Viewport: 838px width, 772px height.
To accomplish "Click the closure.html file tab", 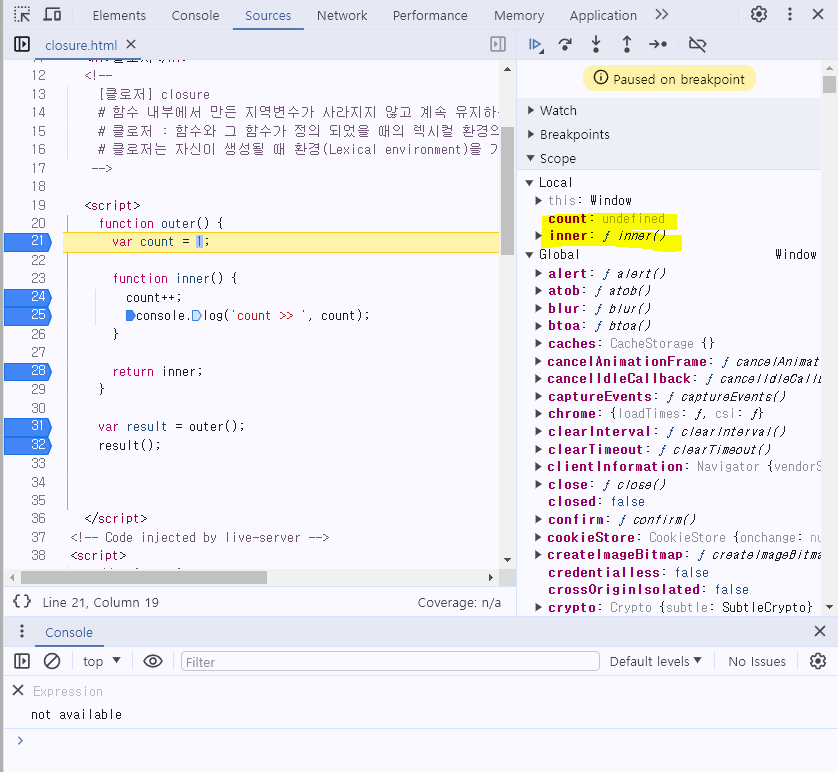I will [81, 45].
